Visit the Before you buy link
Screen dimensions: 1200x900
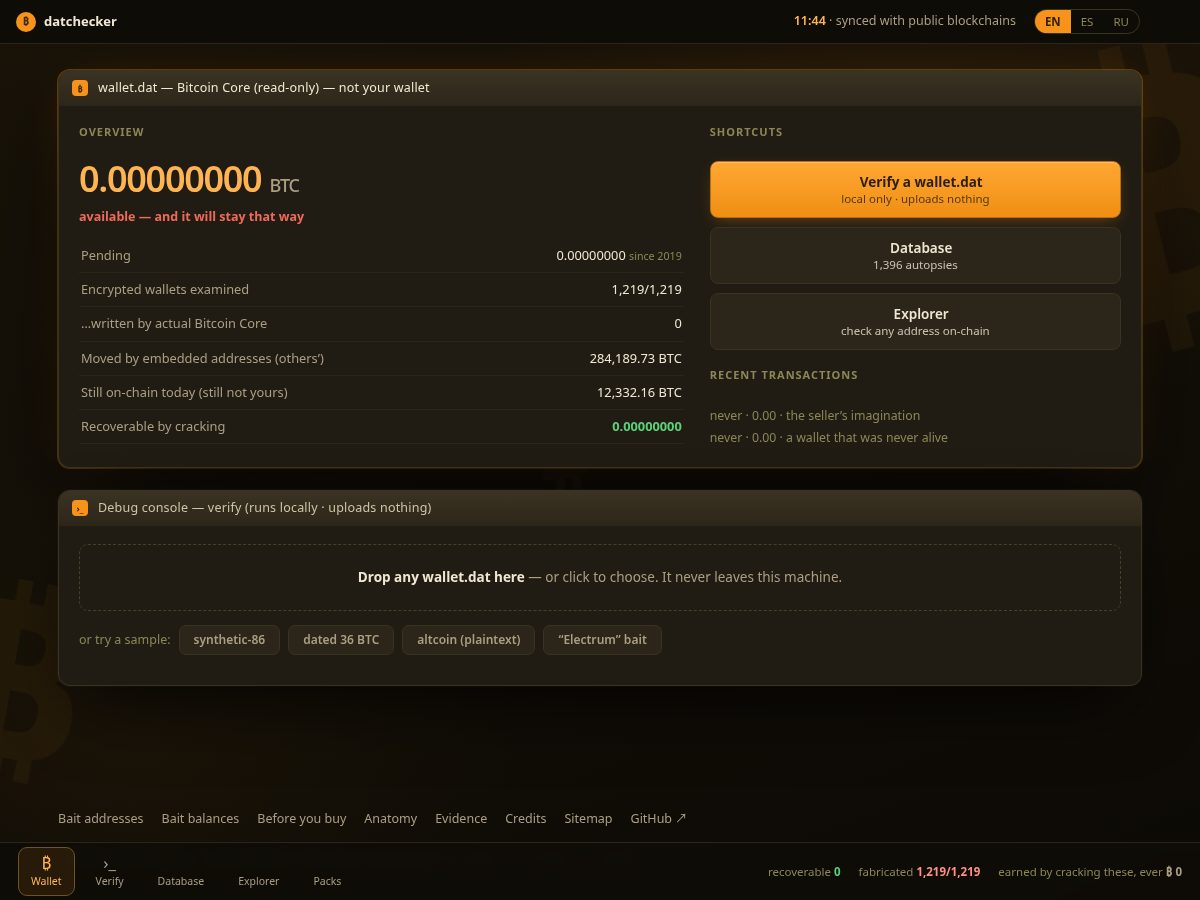(301, 818)
